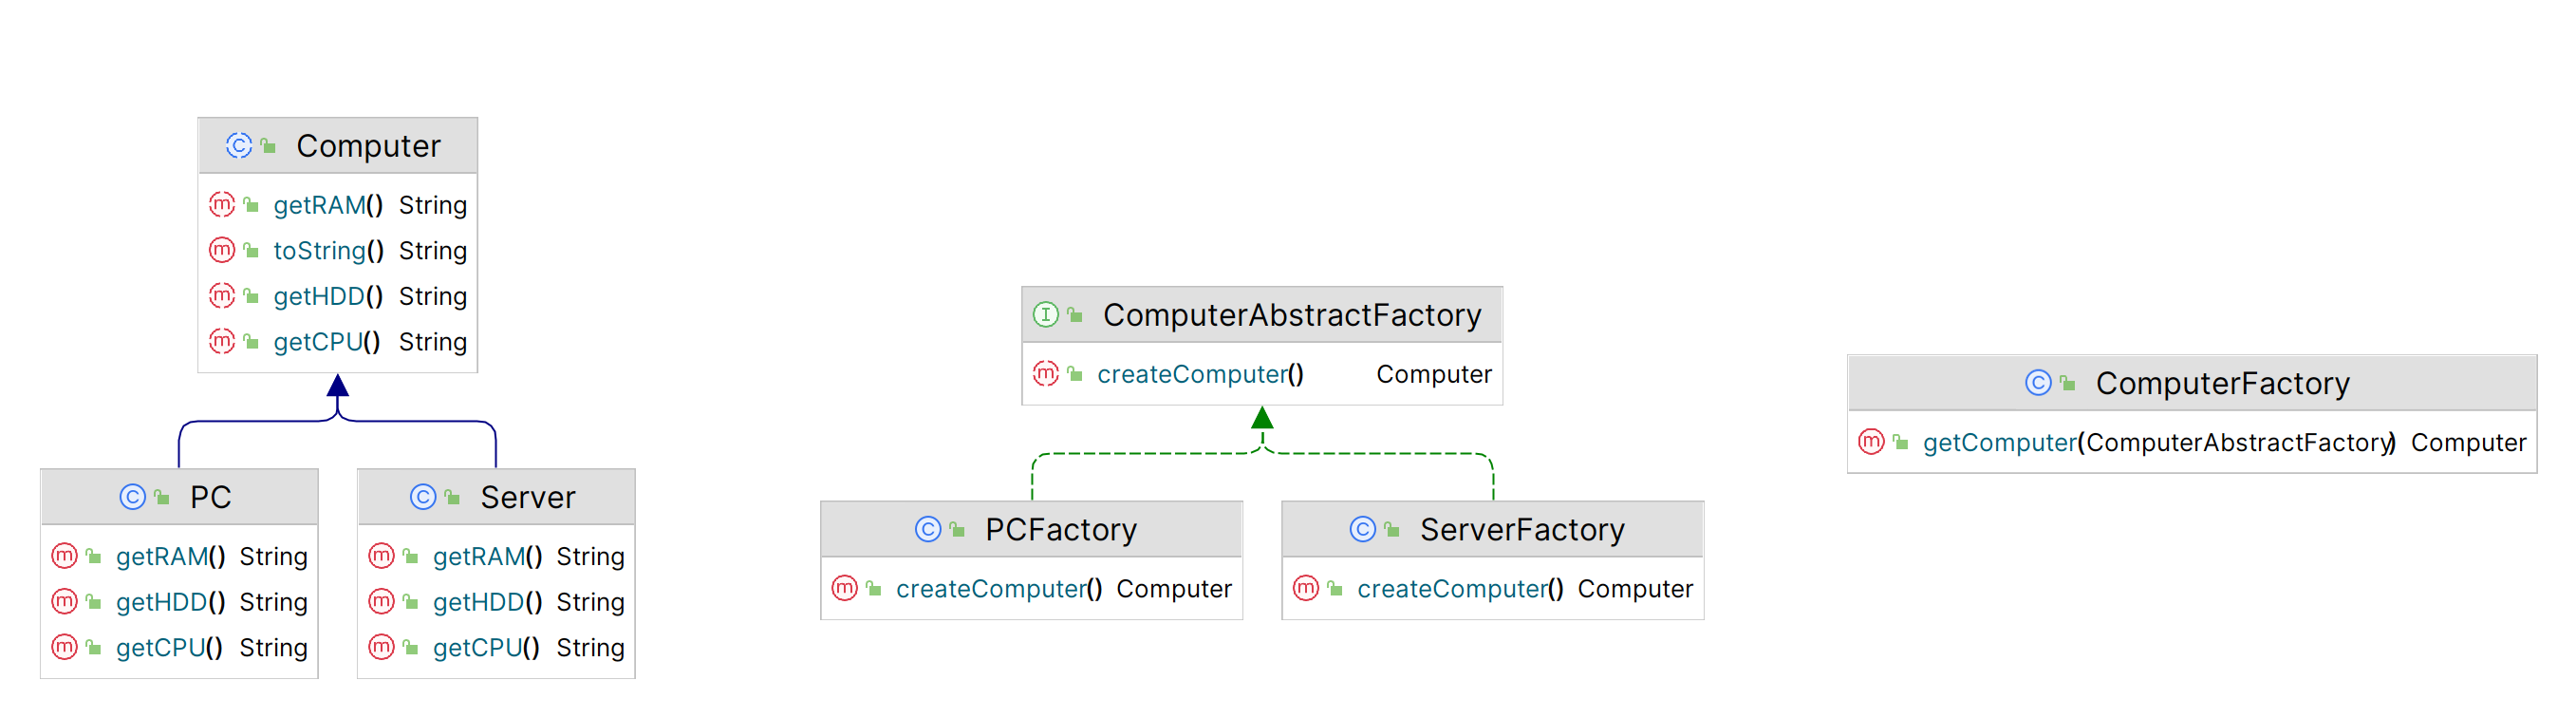Click the method icon beside getComputer in ComputerFactory
This screenshot has width=2576, height=718.
(1870, 442)
